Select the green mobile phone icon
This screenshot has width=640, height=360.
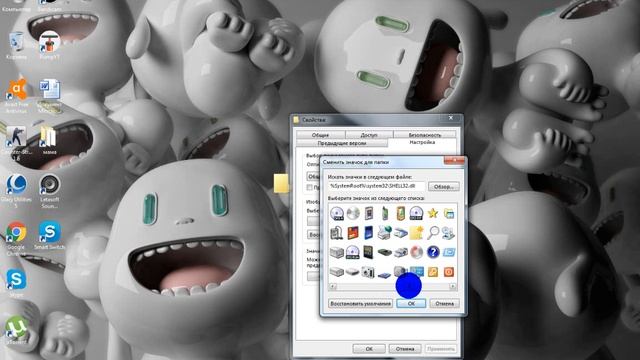384,213
